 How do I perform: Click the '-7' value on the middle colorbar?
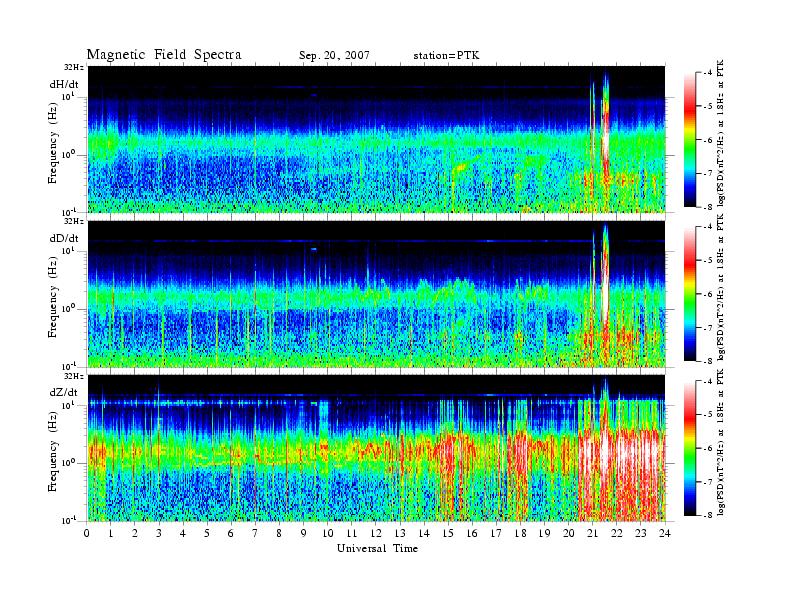pos(708,327)
